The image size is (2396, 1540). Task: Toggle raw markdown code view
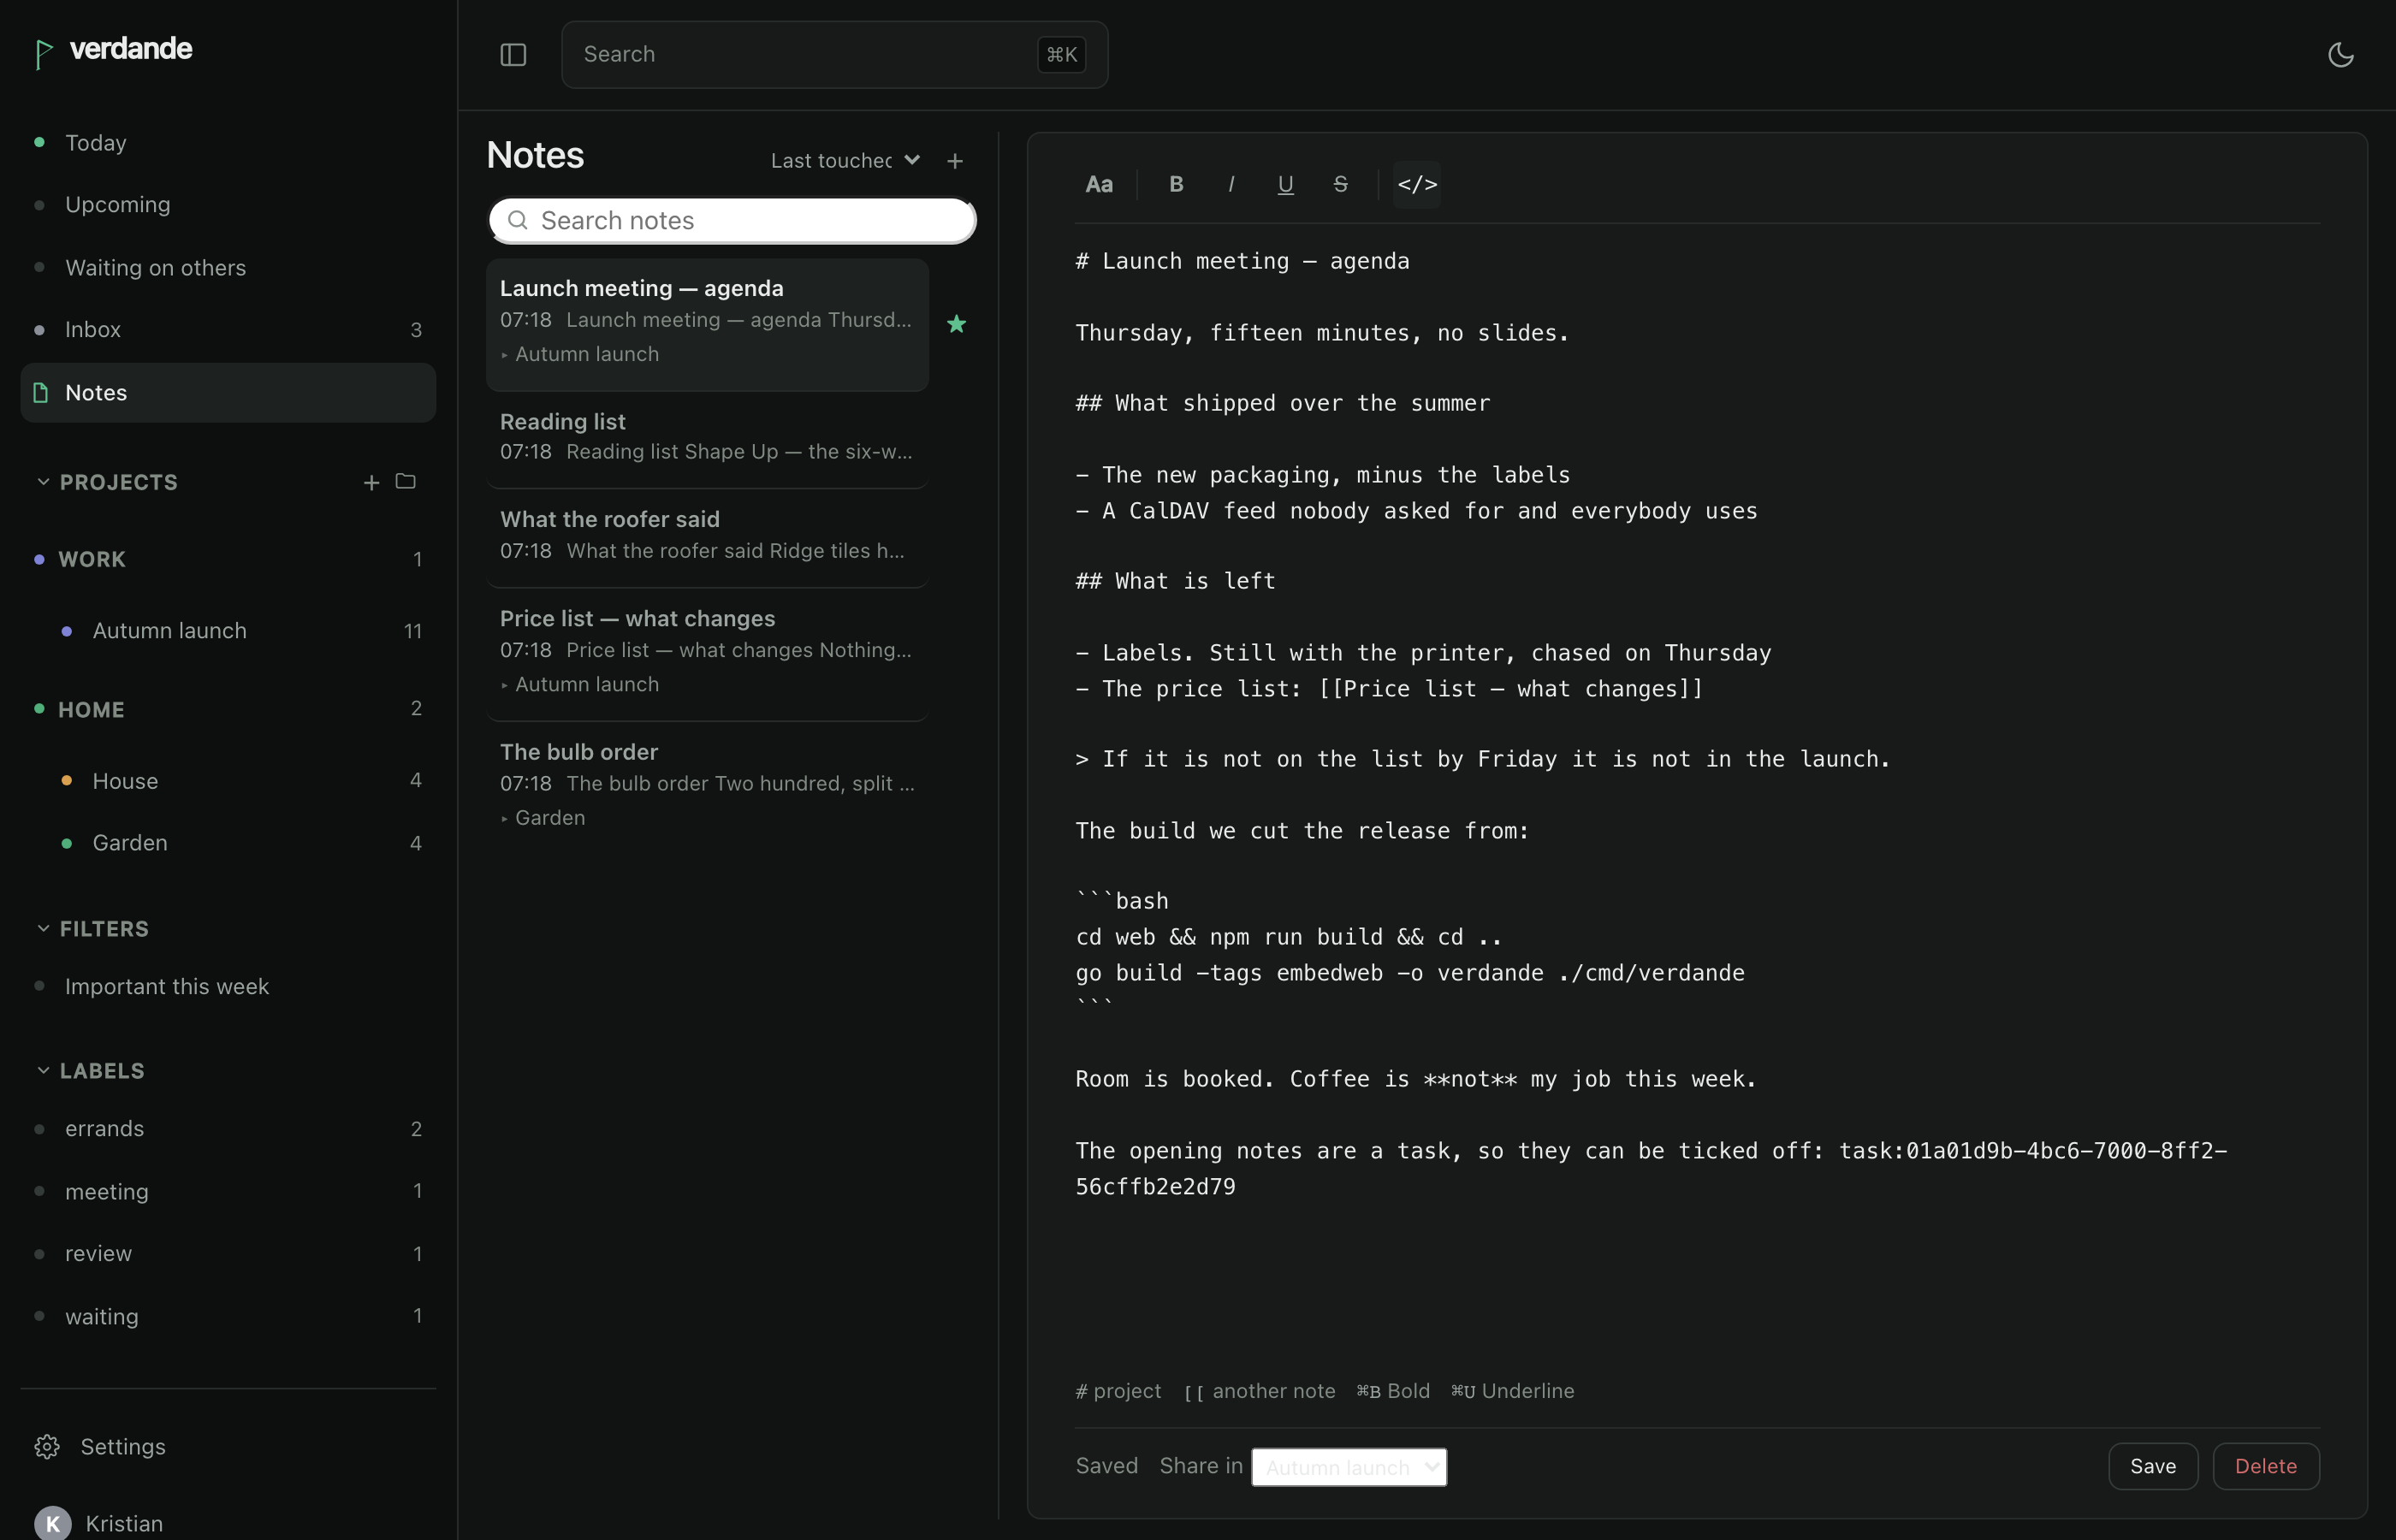coord(1417,184)
